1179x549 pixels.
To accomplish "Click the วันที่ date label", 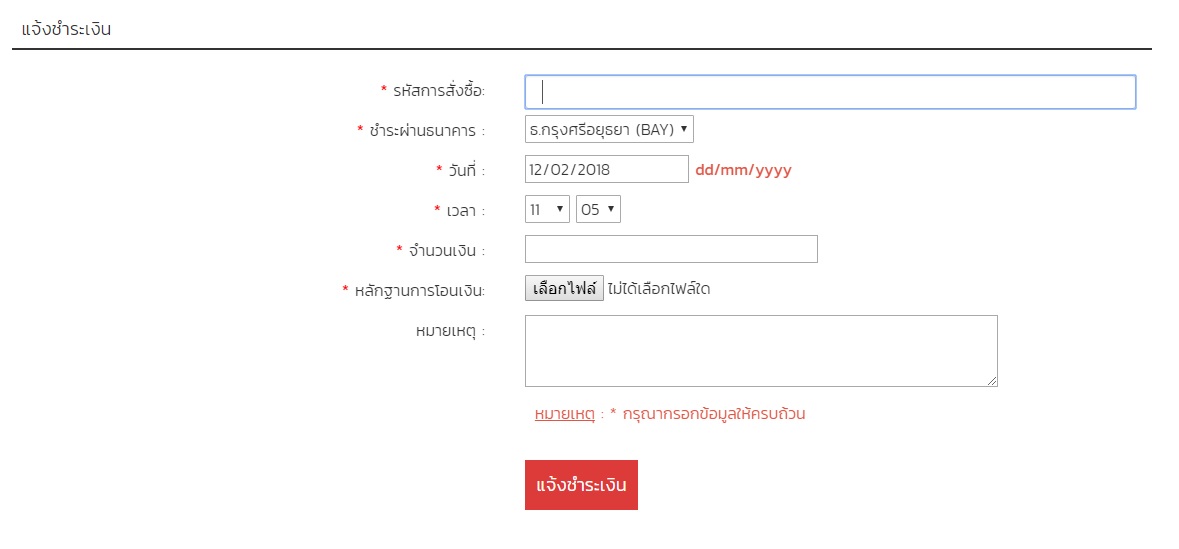I will point(466,170).
